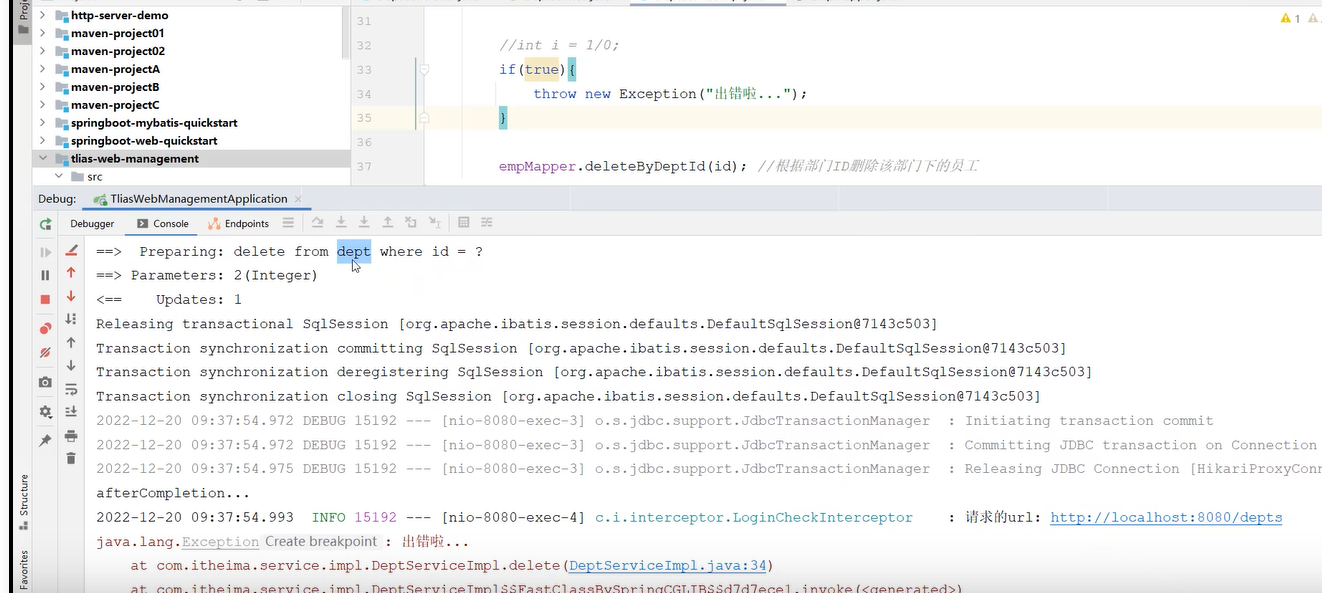1322x593 pixels.
Task: Switch to the Debugger tab
Action: click(92, 223)
